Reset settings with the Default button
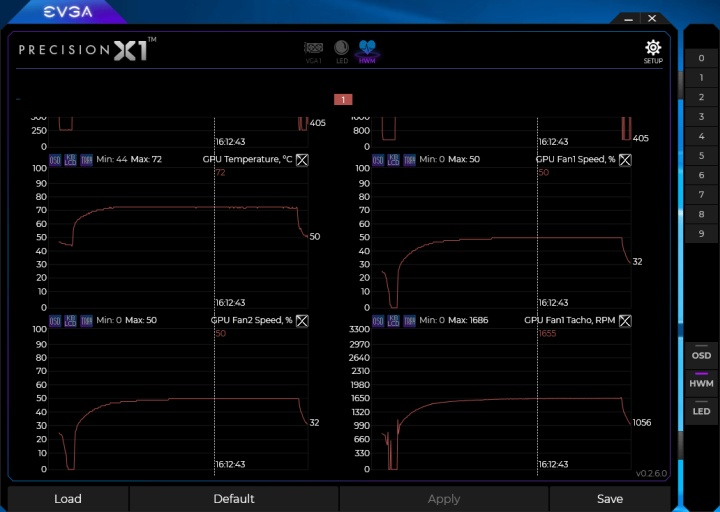Image resolution: width=720 pixels, height=512 pixels. (234, 499)
